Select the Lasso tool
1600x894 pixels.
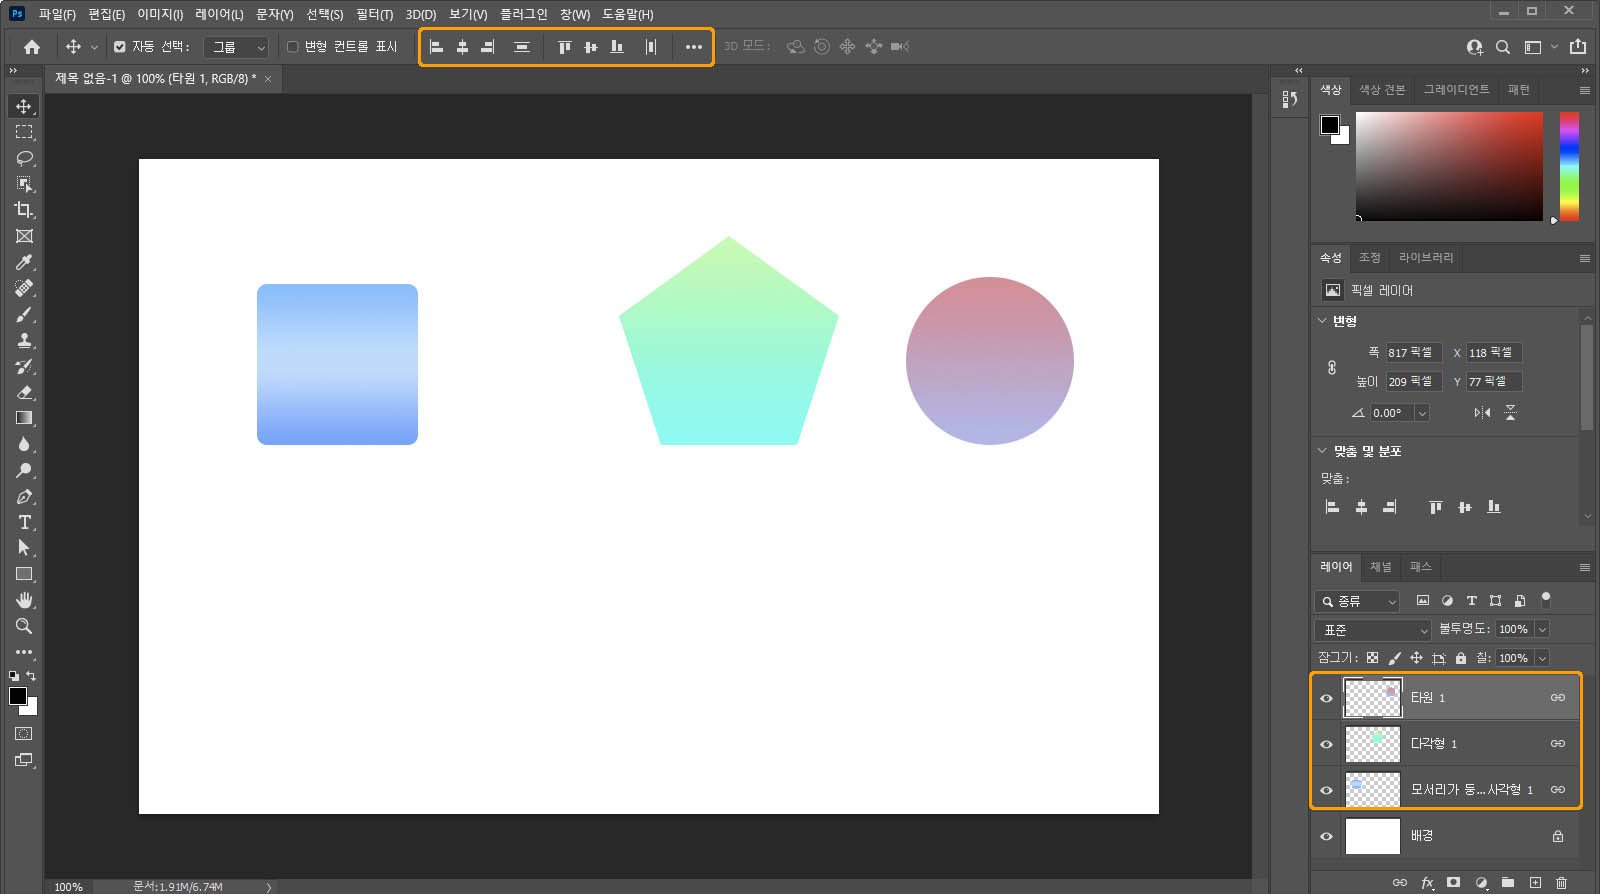click(x=24, y=158)
